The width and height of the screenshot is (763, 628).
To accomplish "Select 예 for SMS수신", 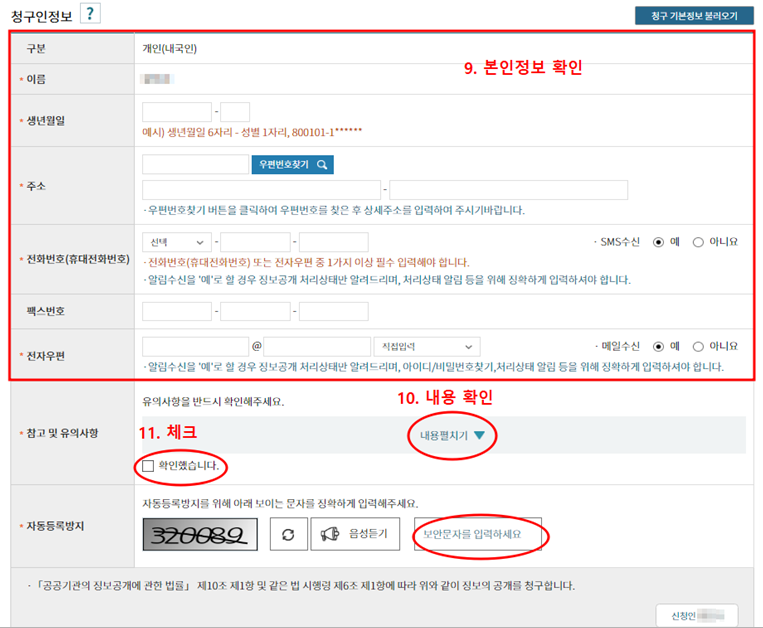I will pyautogui.click(x=659, y=242).
